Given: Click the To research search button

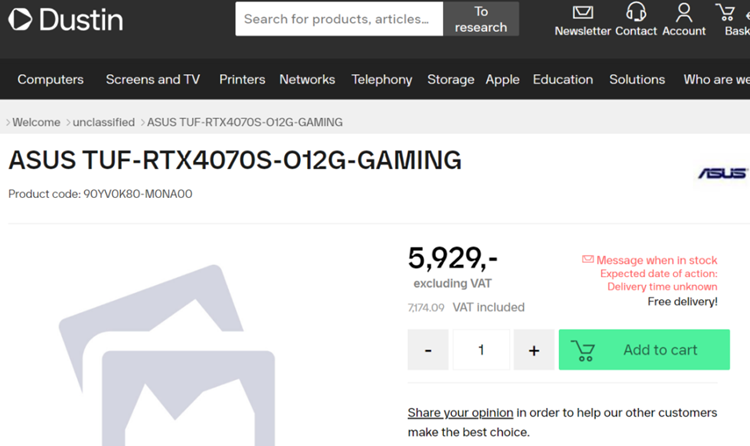Looking at the screenshot, I should tap(481, 19).
